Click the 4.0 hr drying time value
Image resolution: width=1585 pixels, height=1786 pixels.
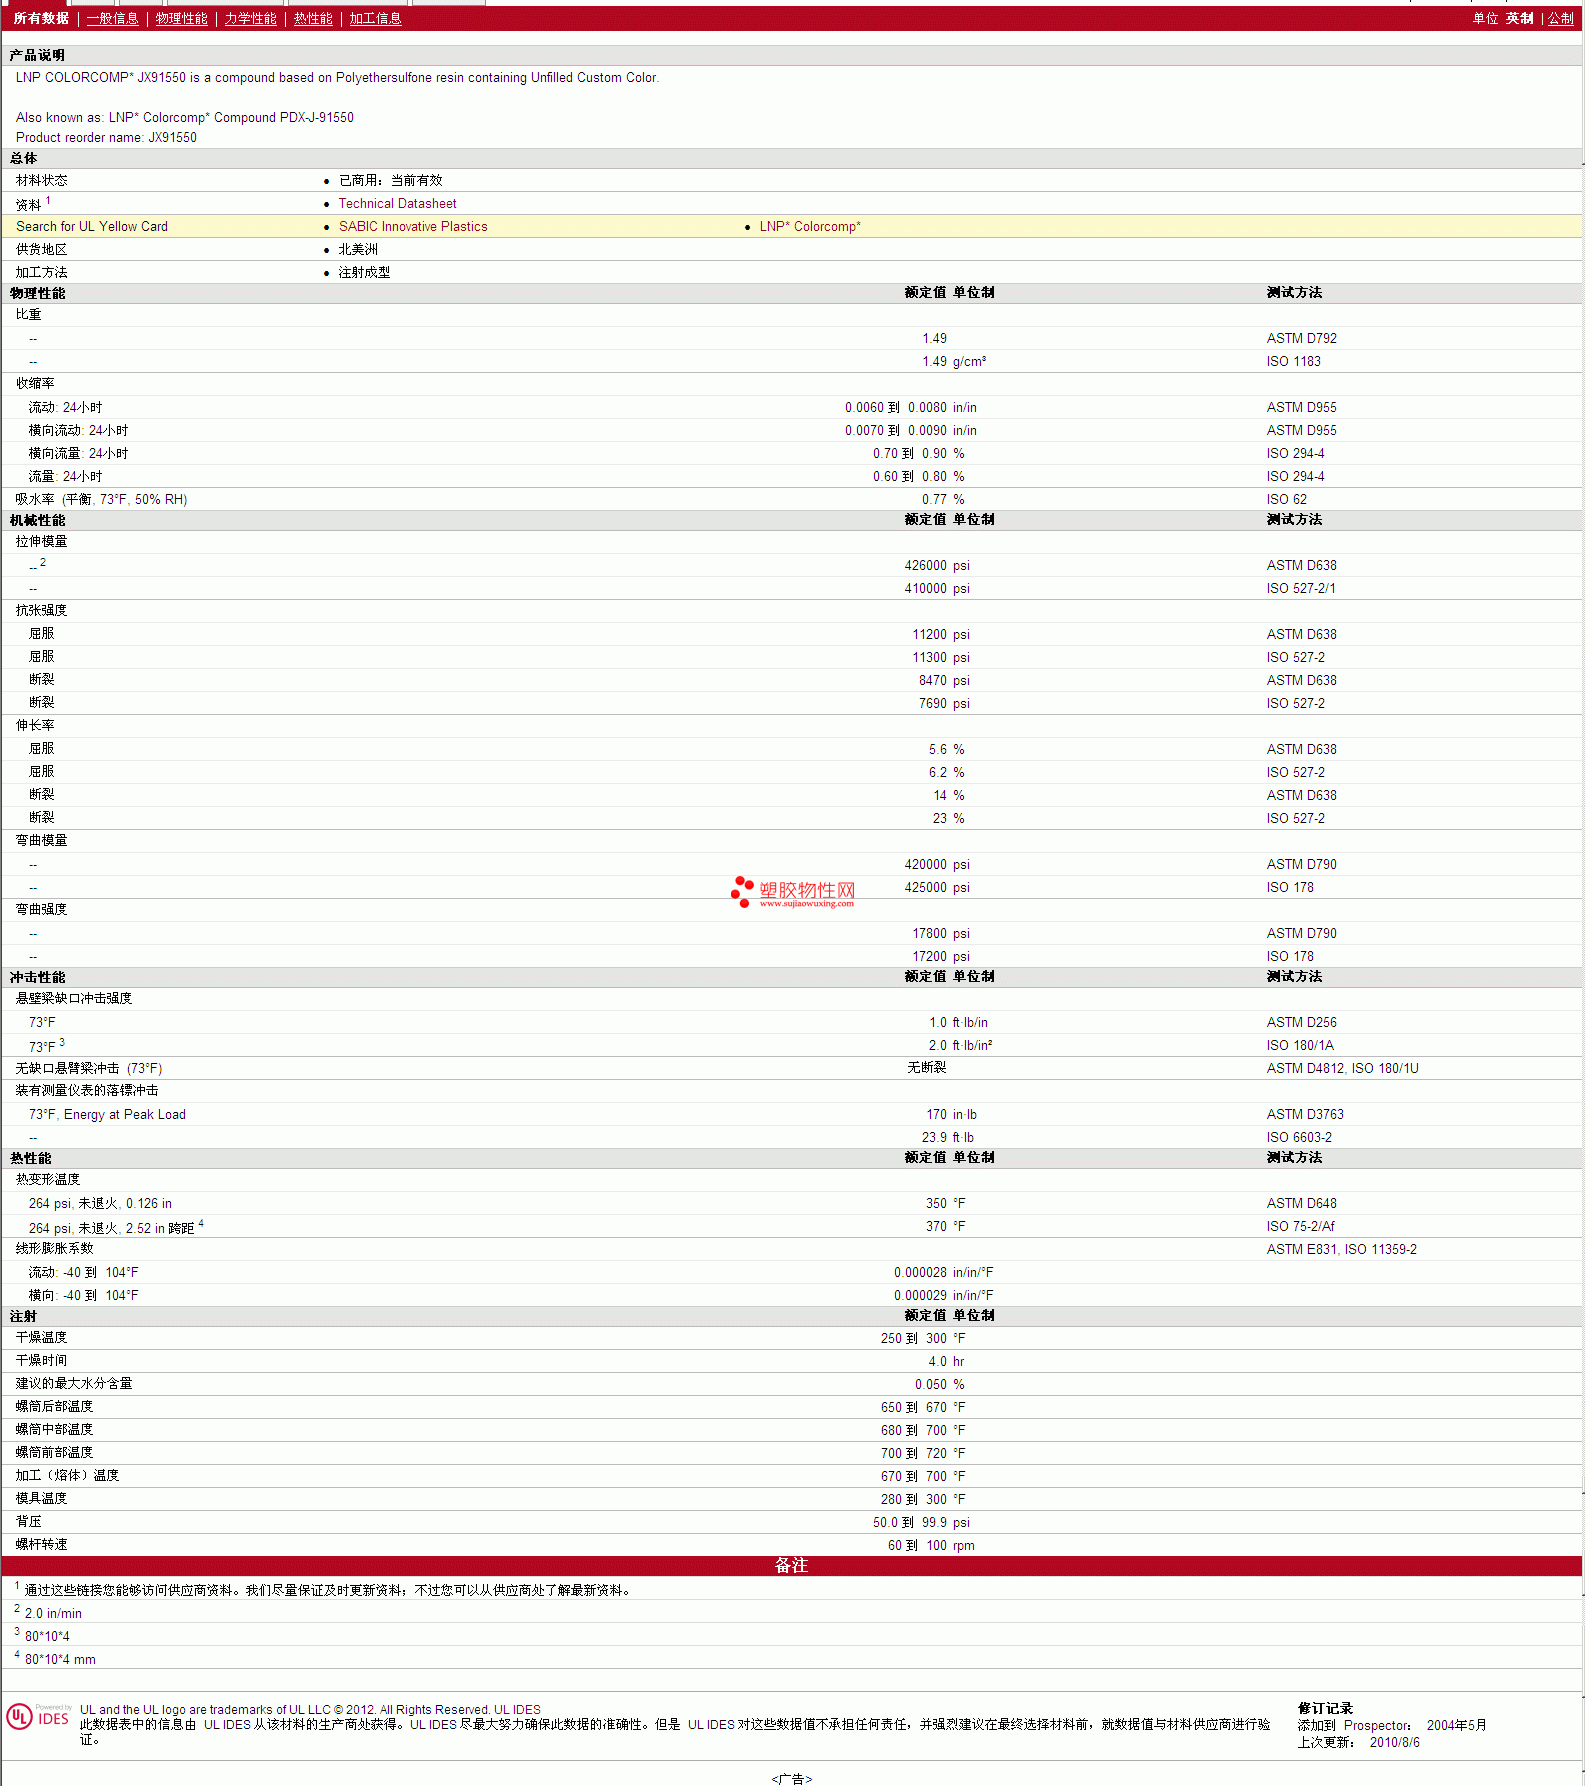click(946, 1361)
